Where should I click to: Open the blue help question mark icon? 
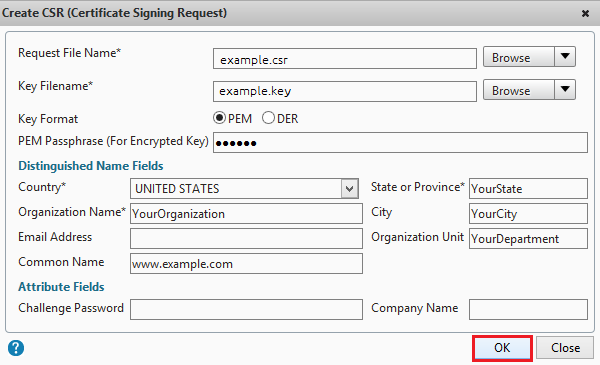16,348
